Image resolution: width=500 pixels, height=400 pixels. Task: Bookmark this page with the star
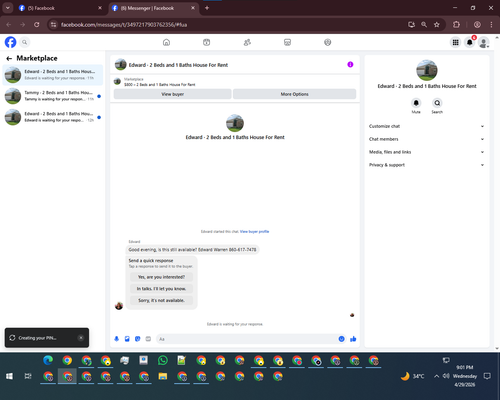point(437,25)
